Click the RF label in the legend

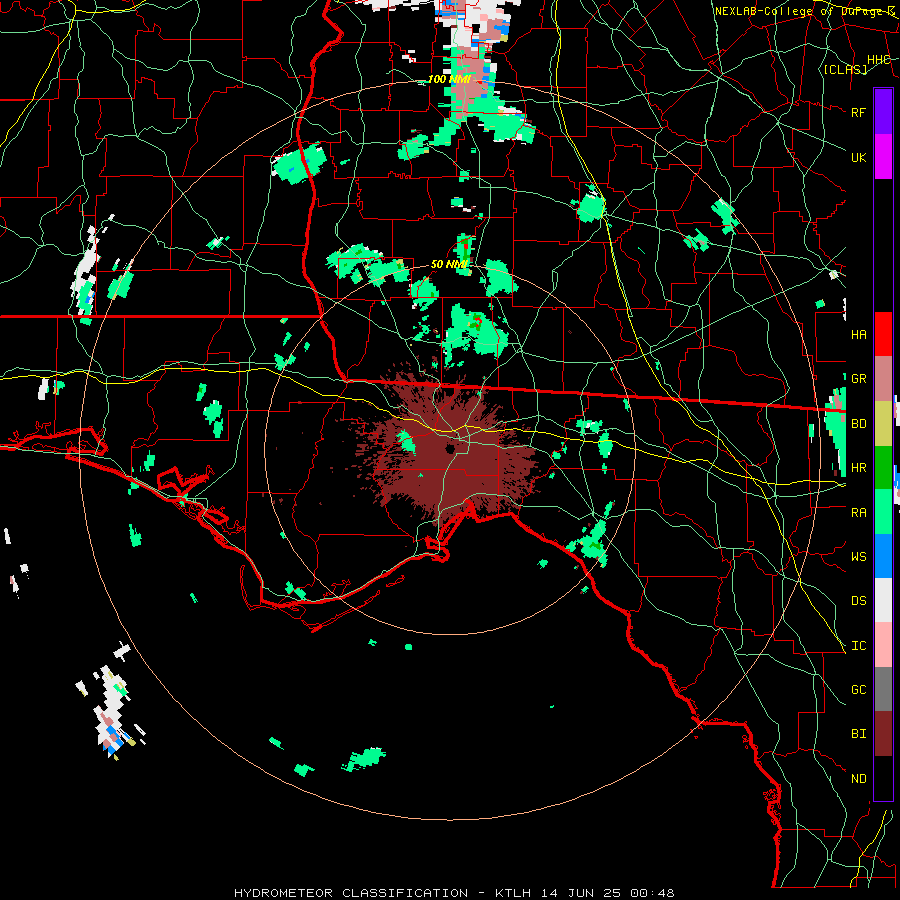pyautogui.click(x=858, y=112)
